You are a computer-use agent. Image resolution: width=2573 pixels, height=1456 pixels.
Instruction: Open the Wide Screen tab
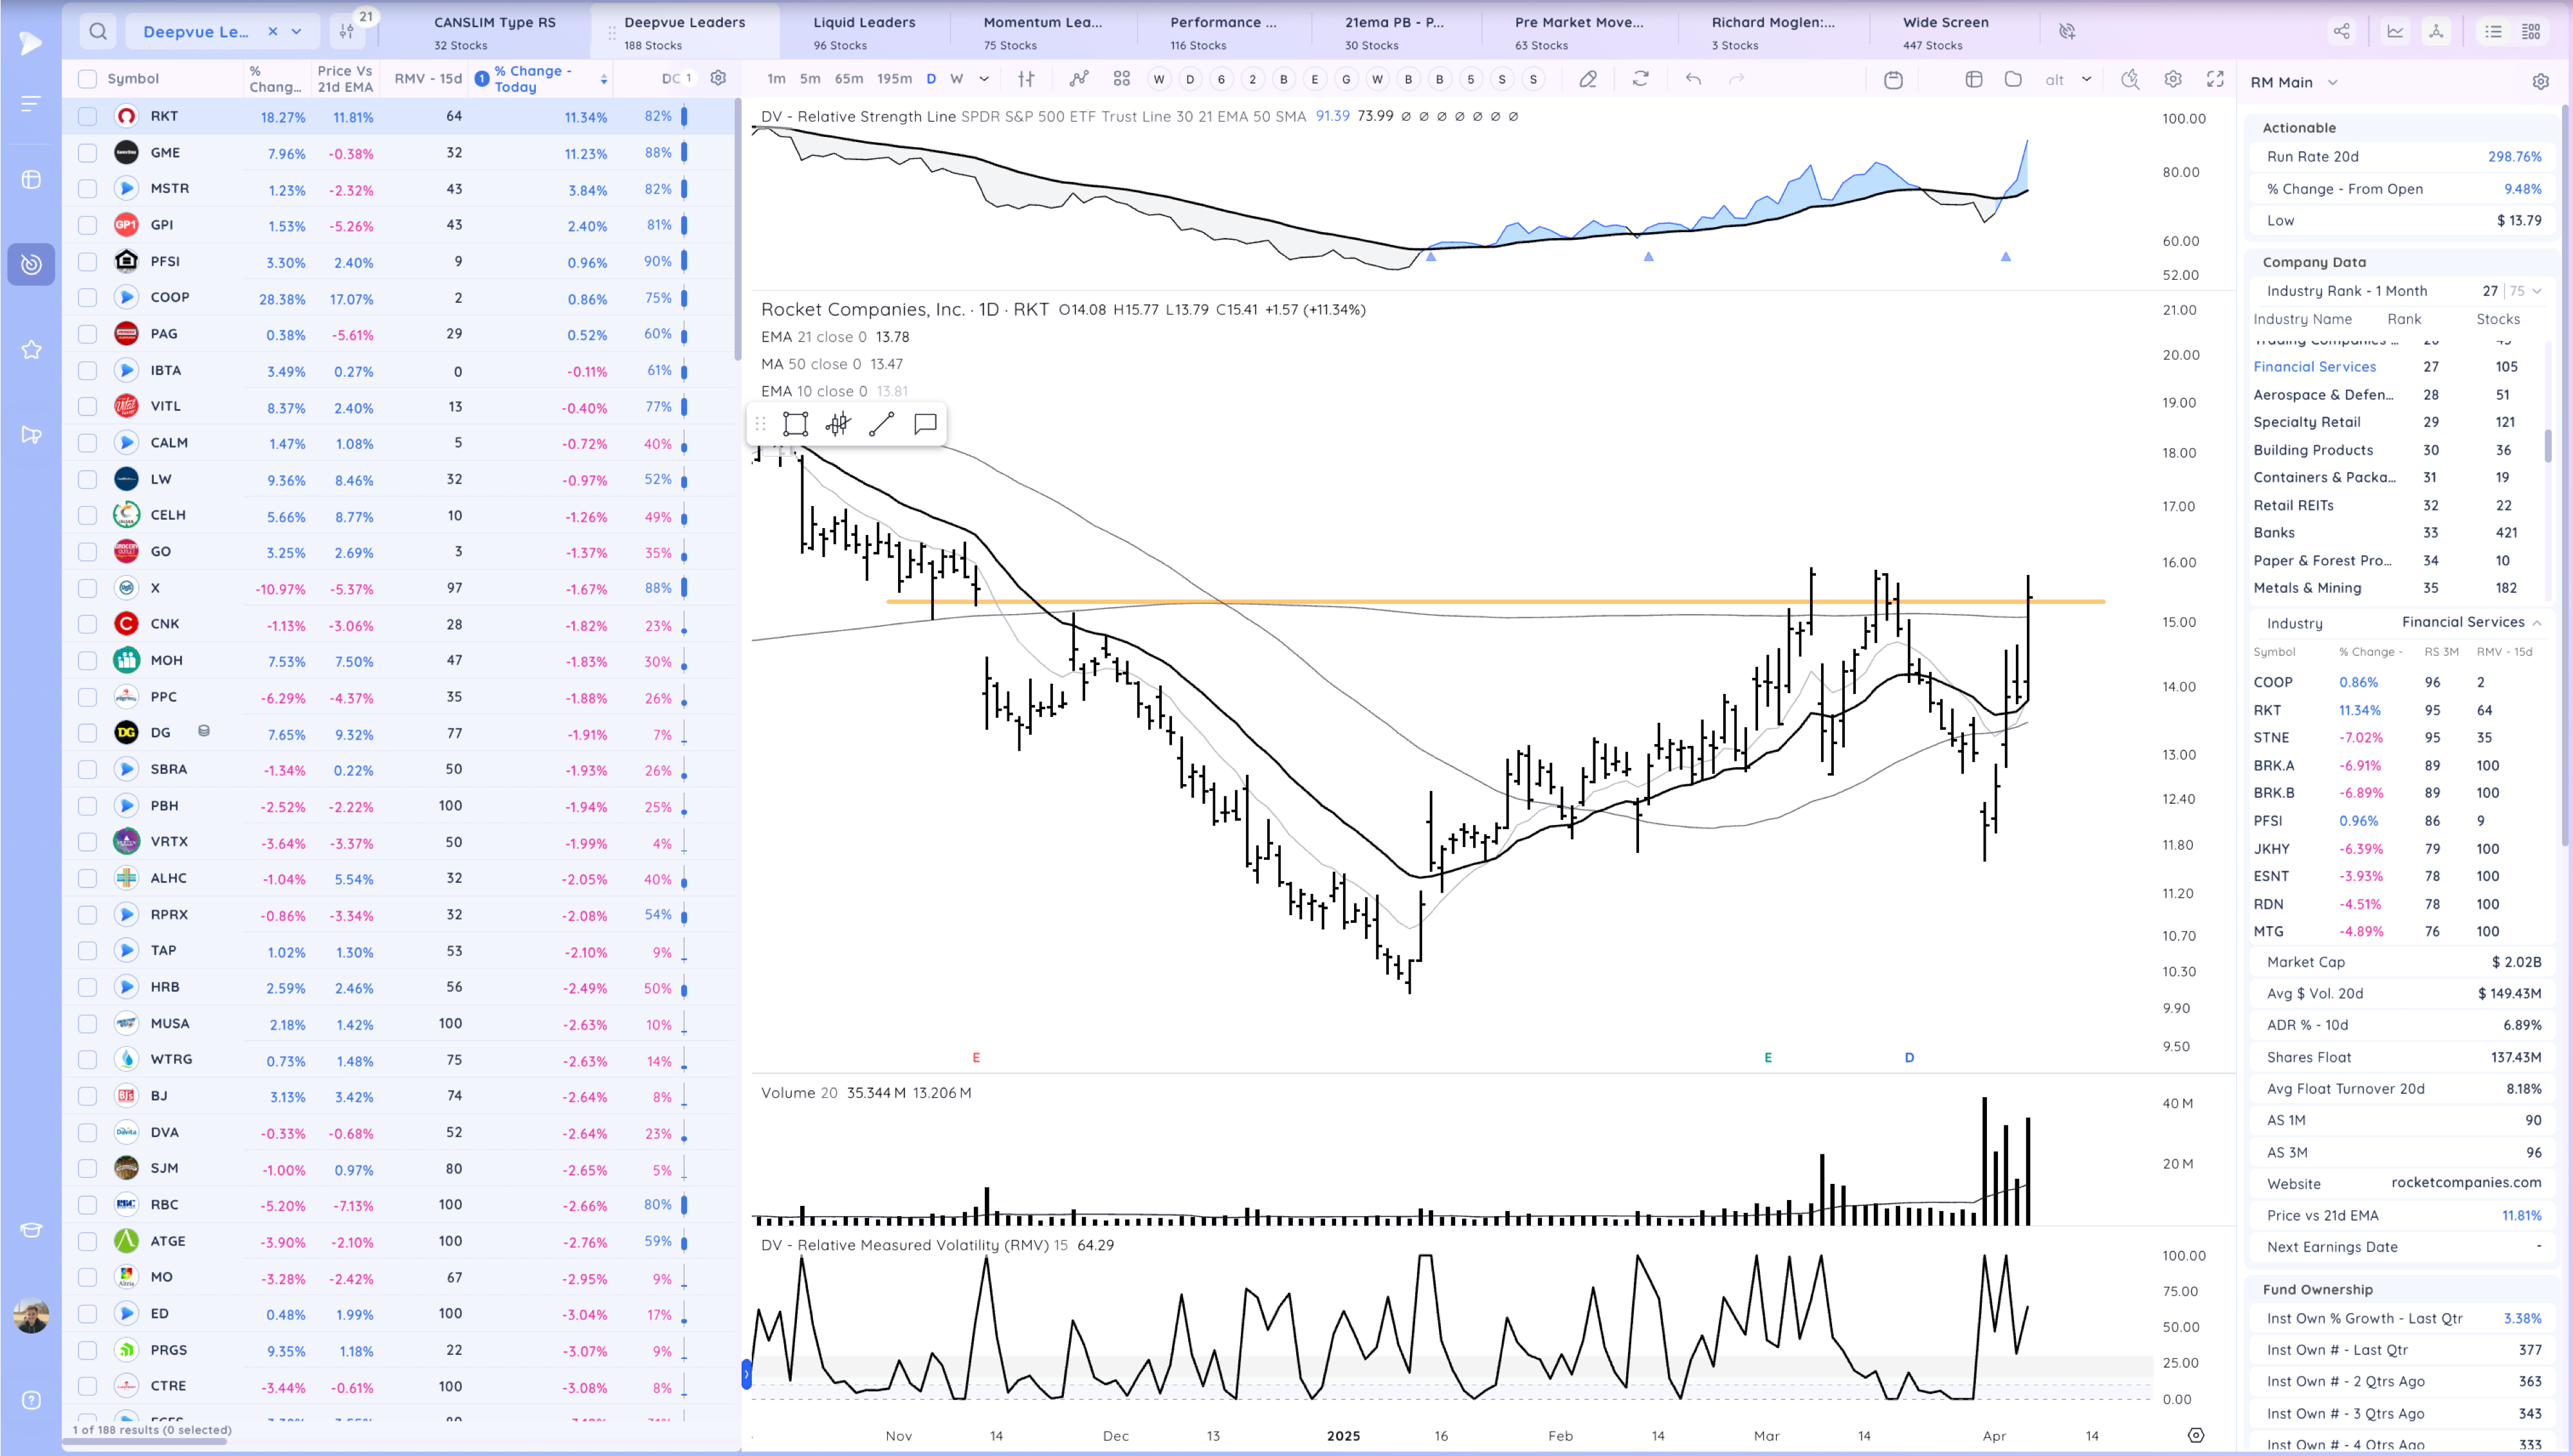tap(1945, 32)
